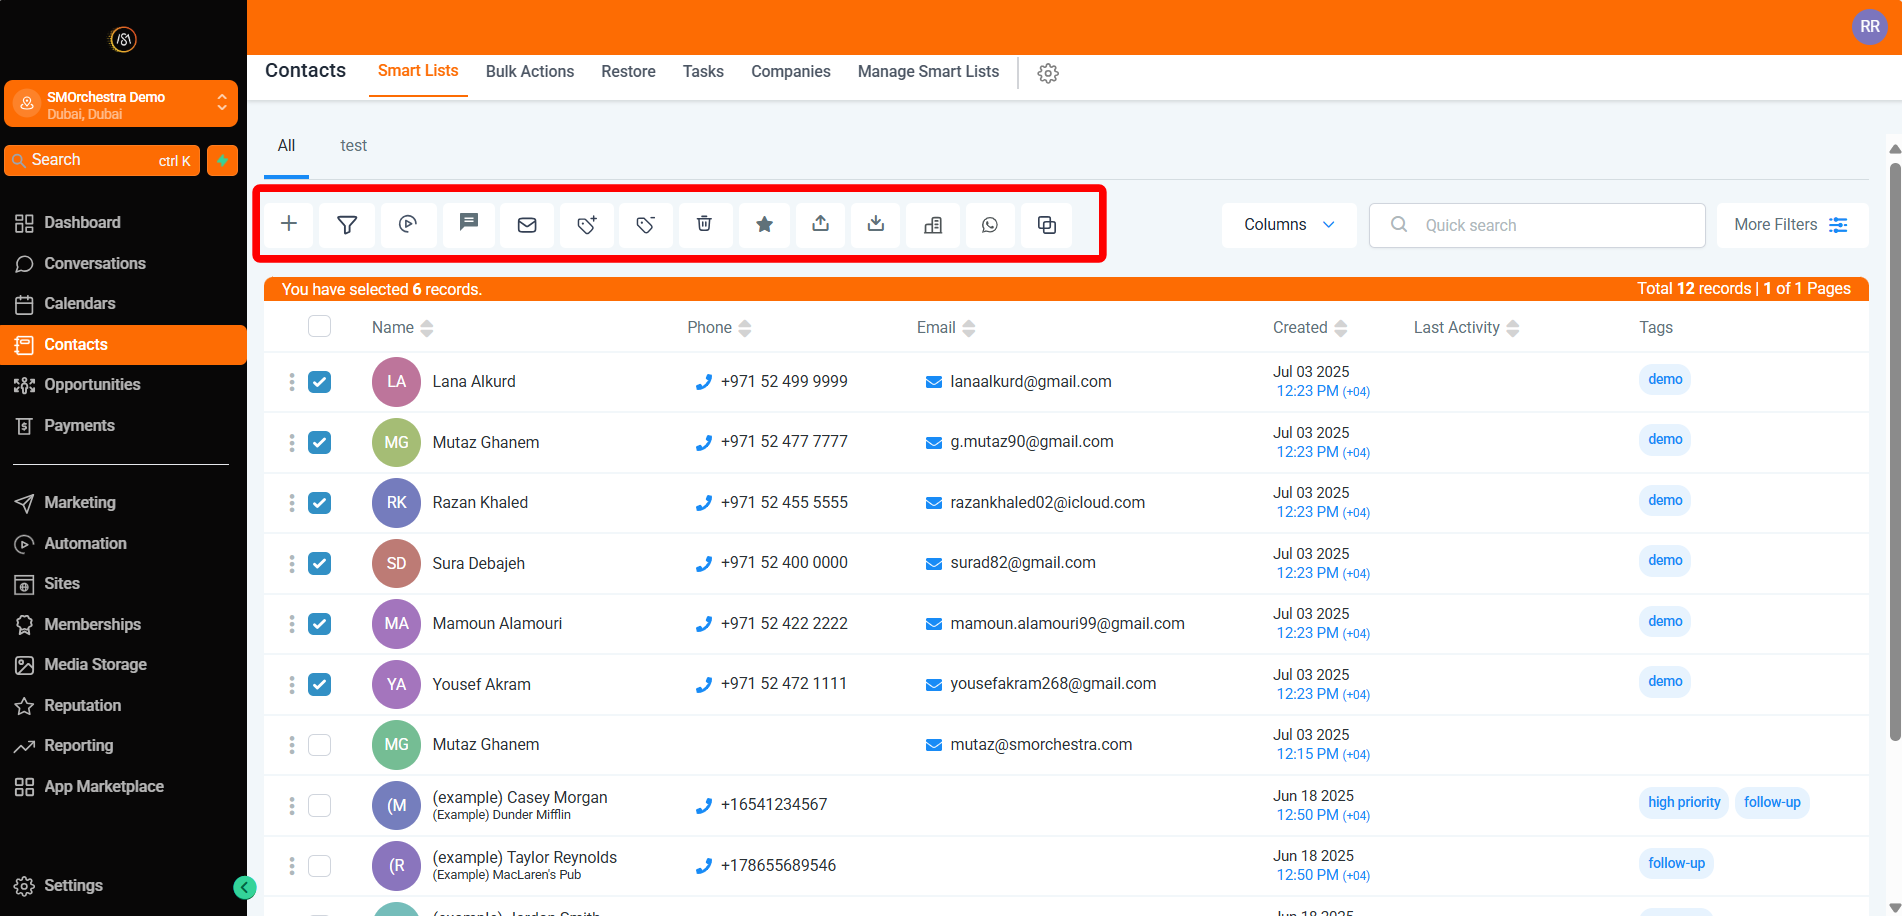Open the SMOrchestra Demo account switcher

click(x=121, y=104)
